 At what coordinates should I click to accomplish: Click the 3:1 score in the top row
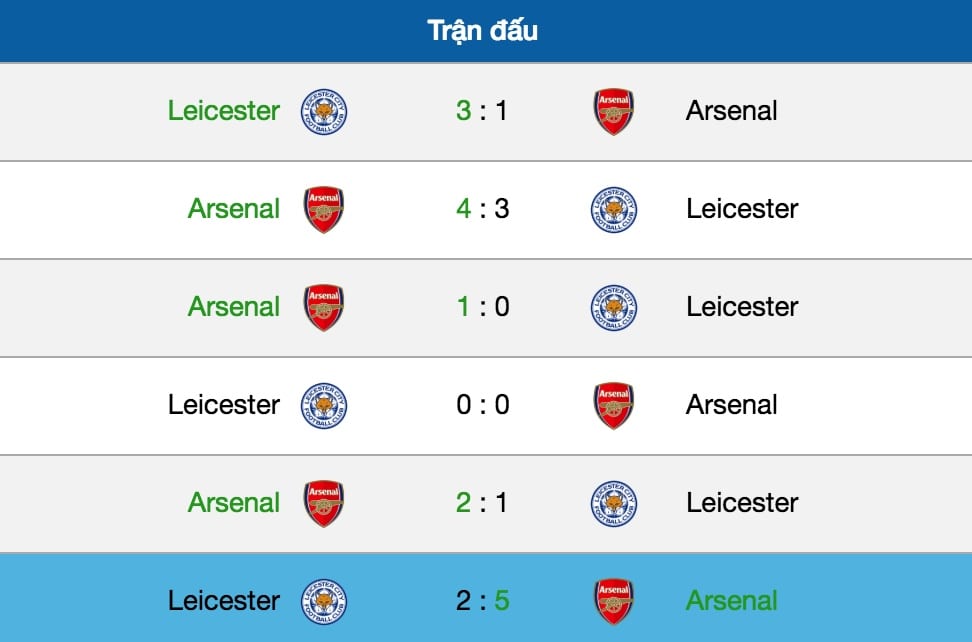(x=484, y=111)
